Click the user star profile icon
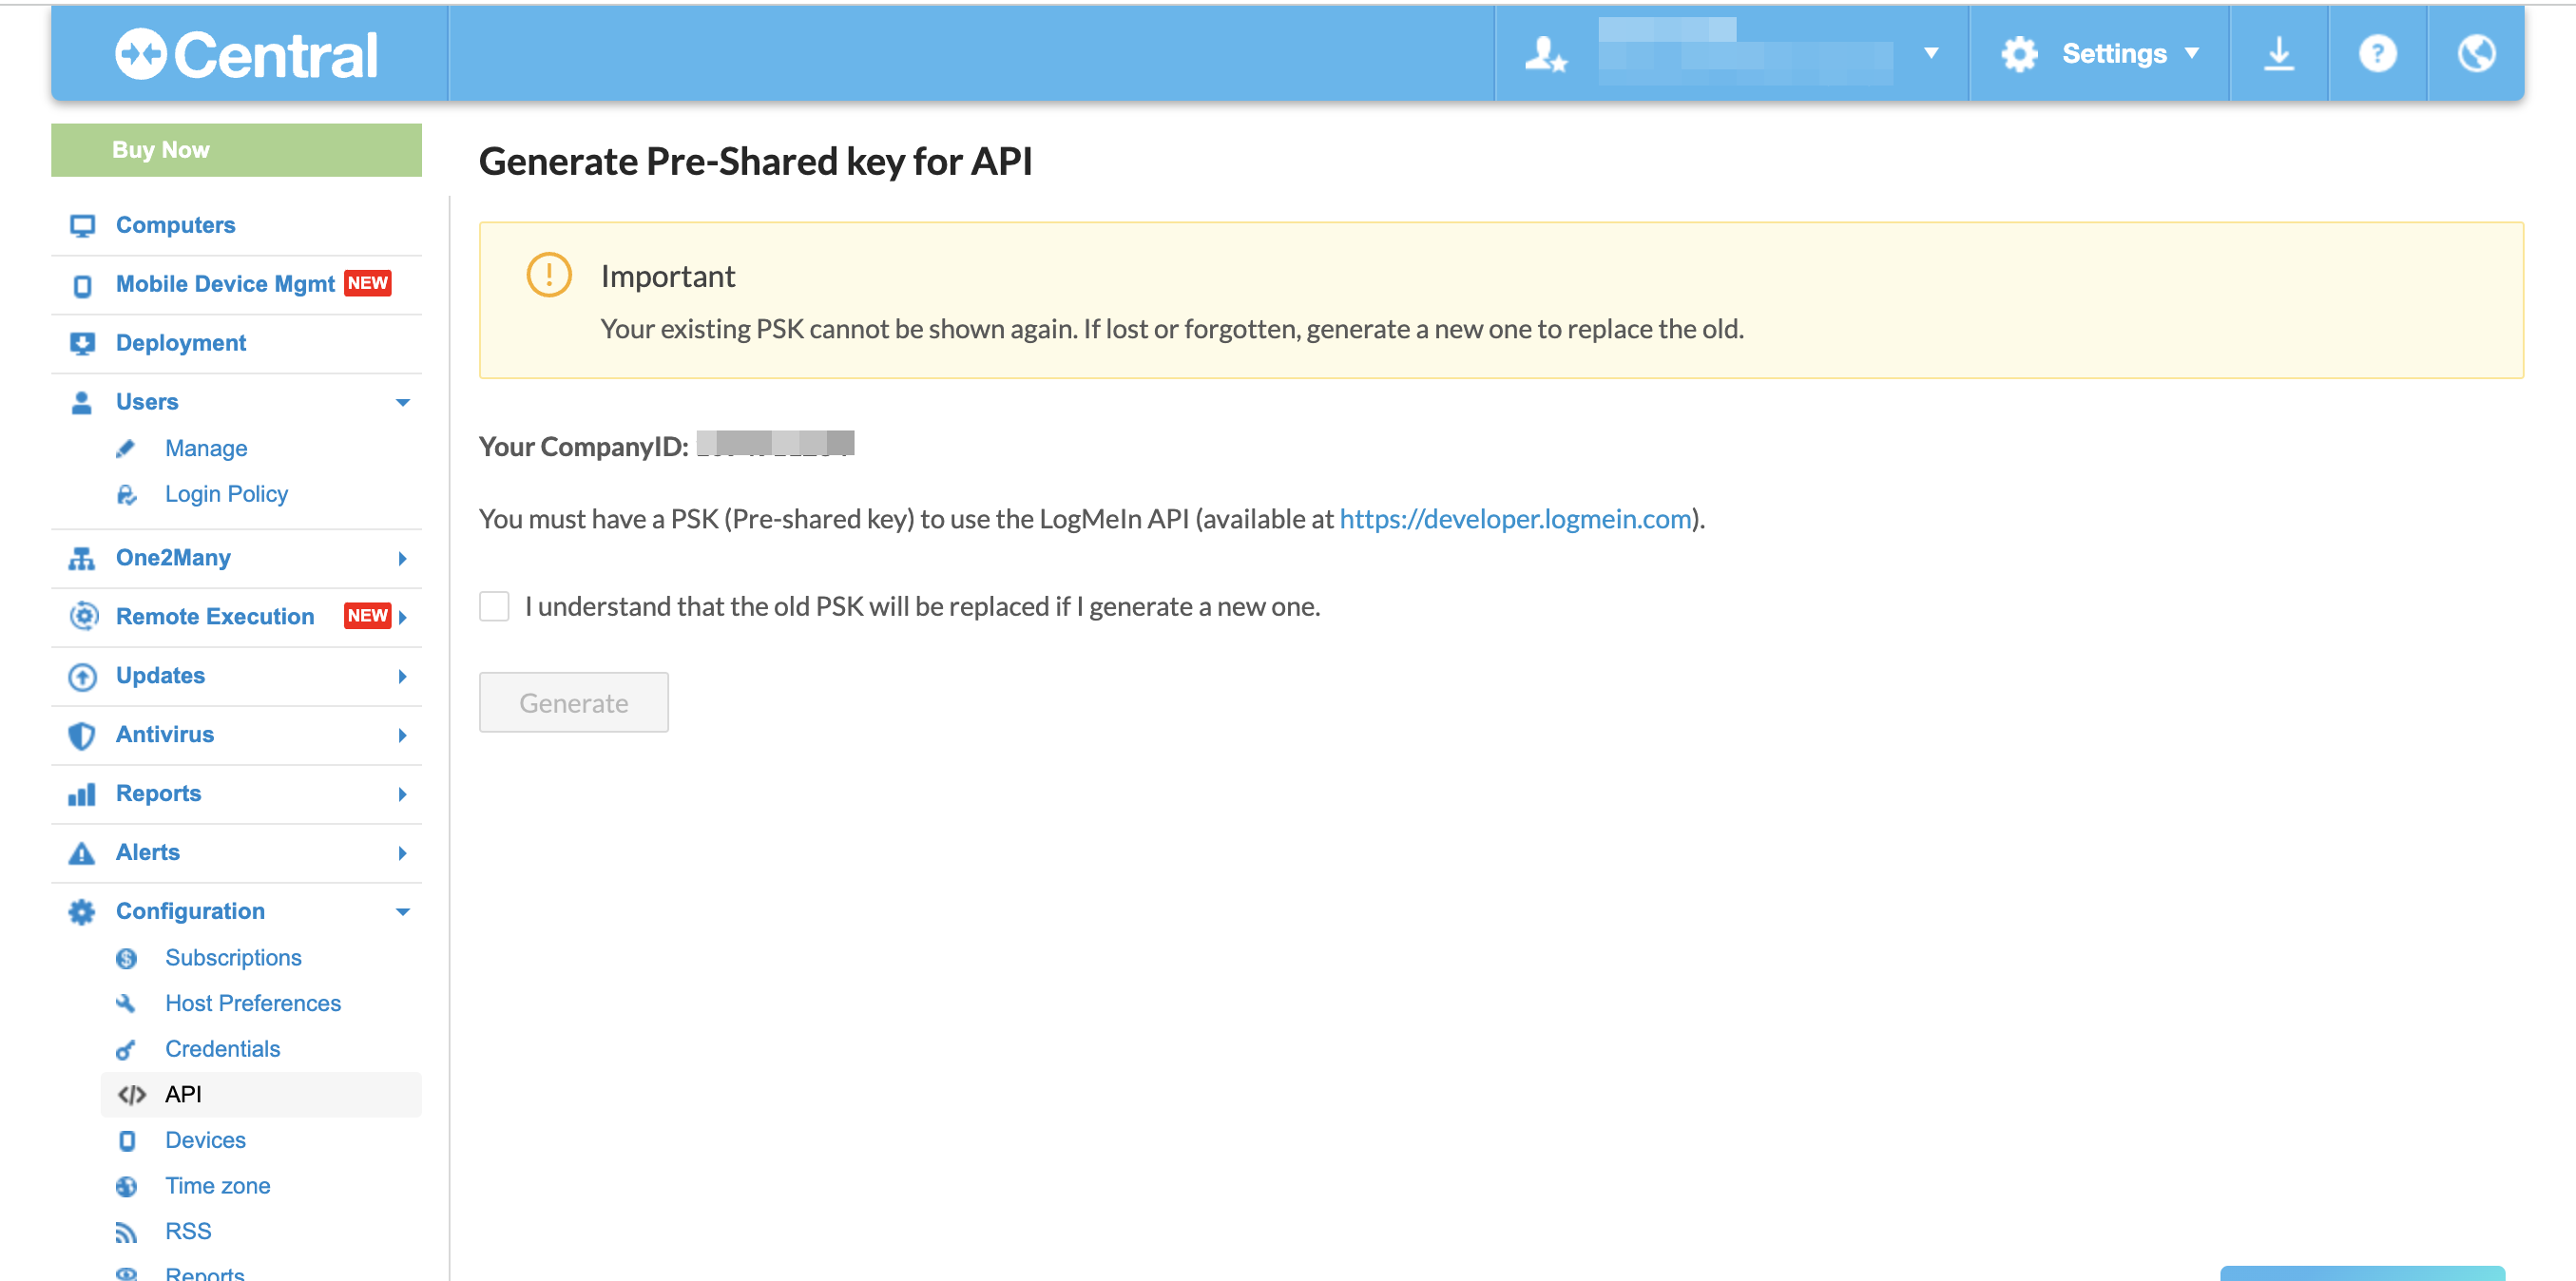The image size is (2576, 1281). pos(1545,53)
